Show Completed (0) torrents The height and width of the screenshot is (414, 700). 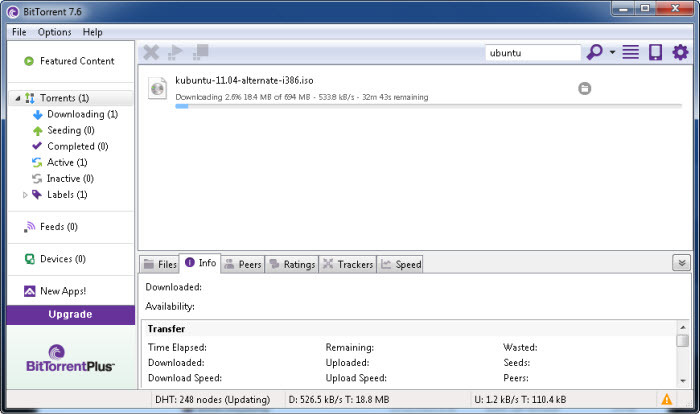78,146
